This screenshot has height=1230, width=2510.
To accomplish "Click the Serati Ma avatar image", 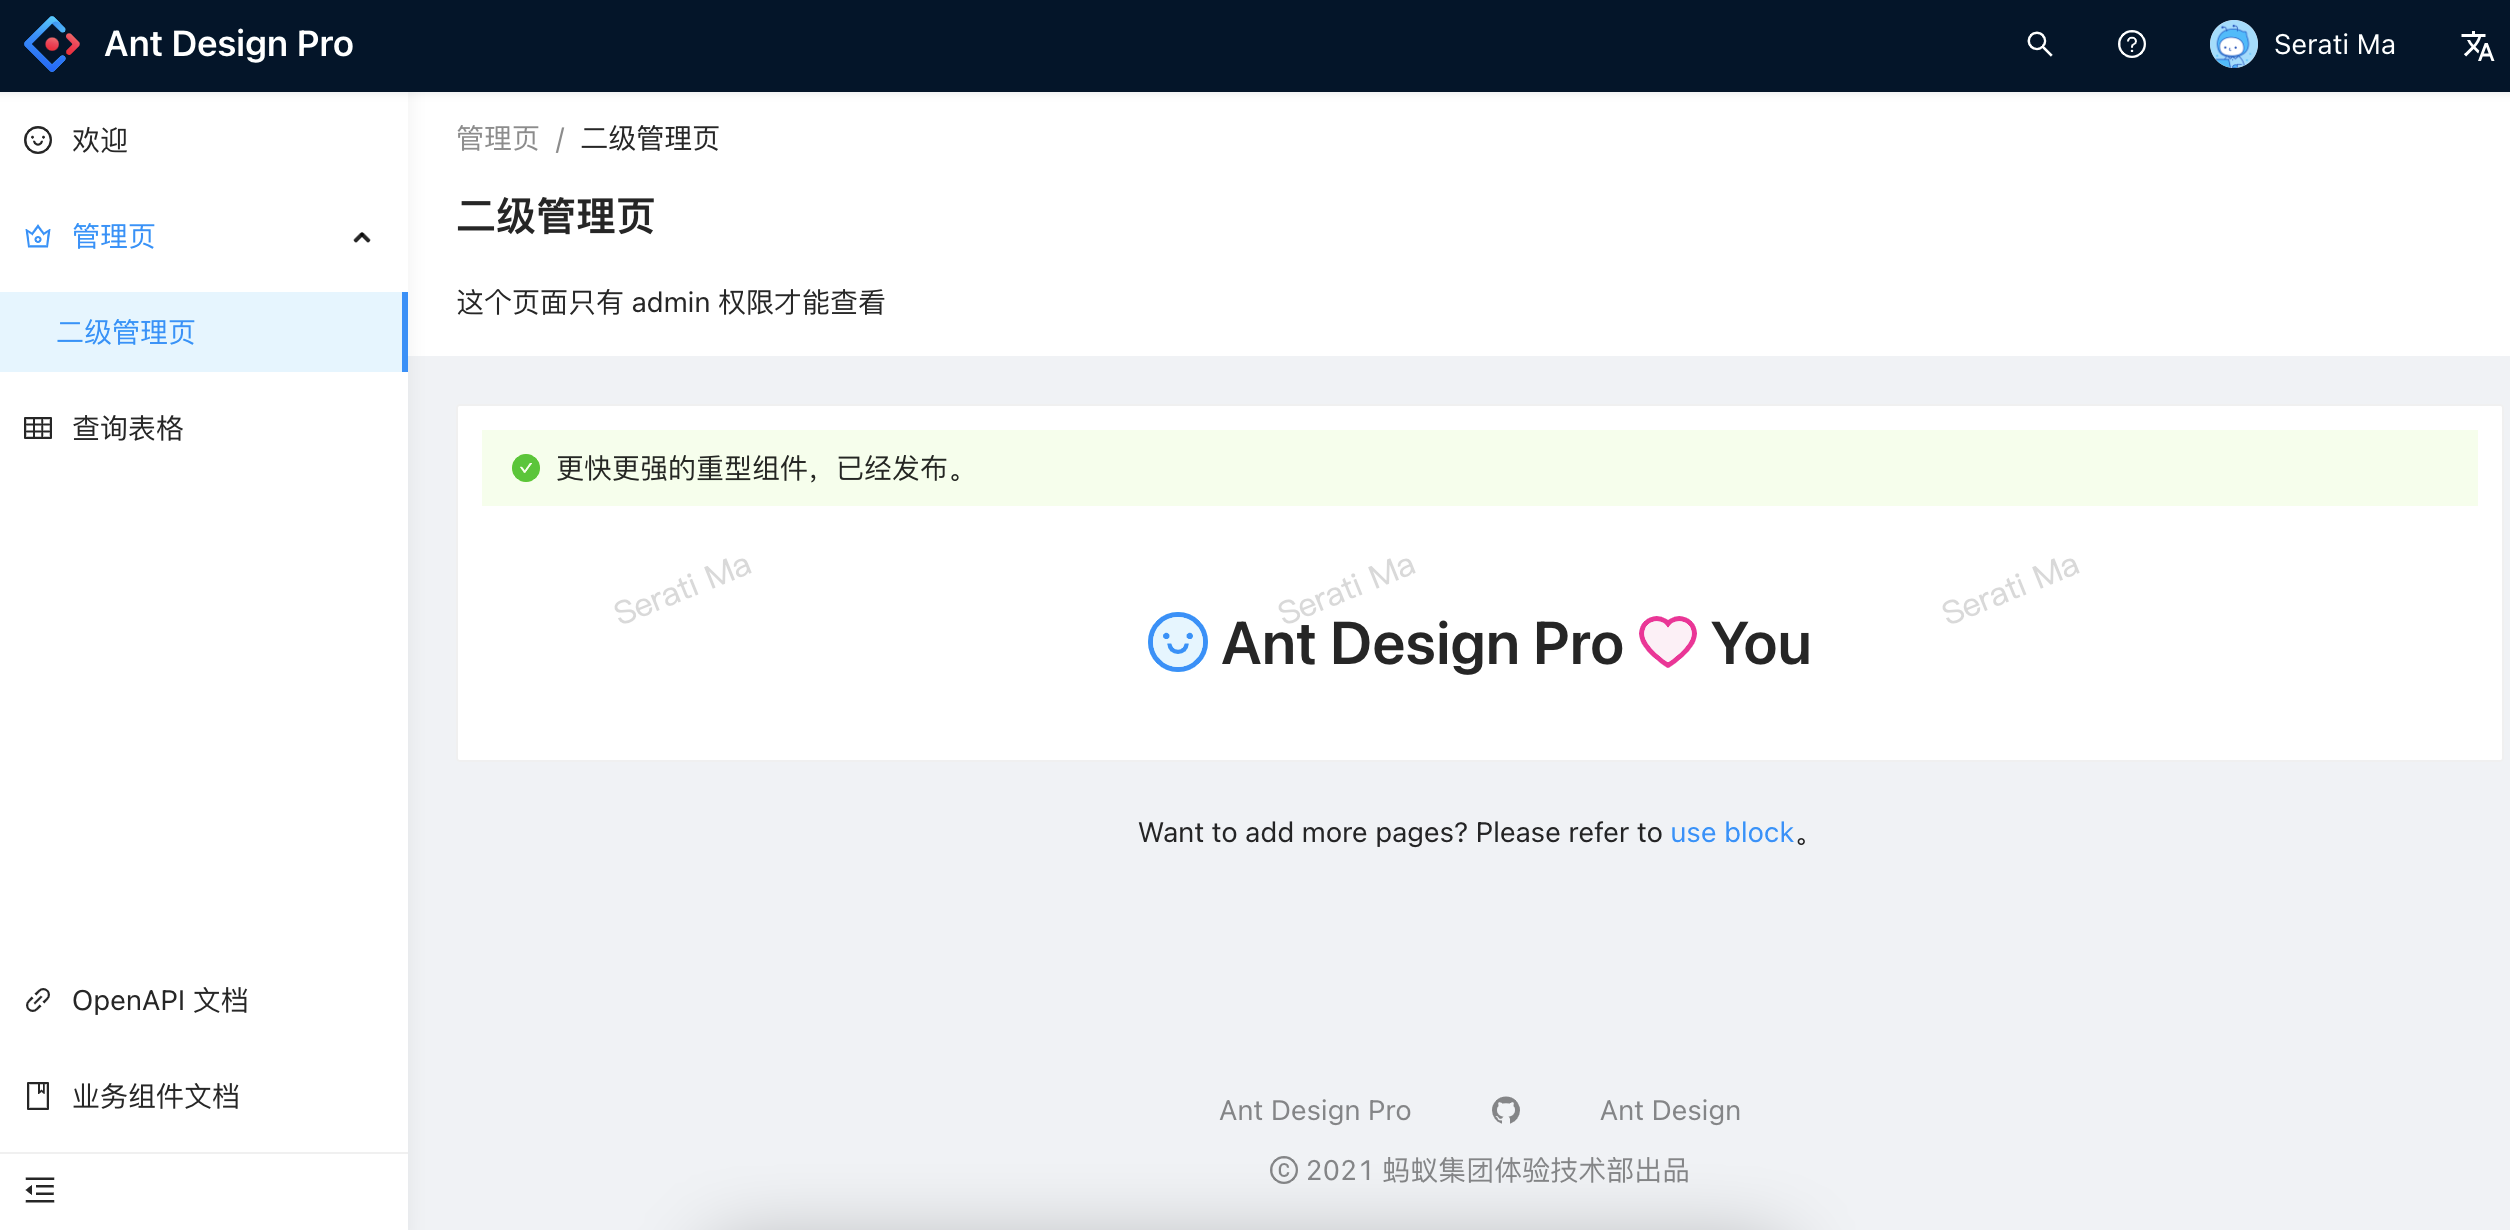I will pos(2232,44).
